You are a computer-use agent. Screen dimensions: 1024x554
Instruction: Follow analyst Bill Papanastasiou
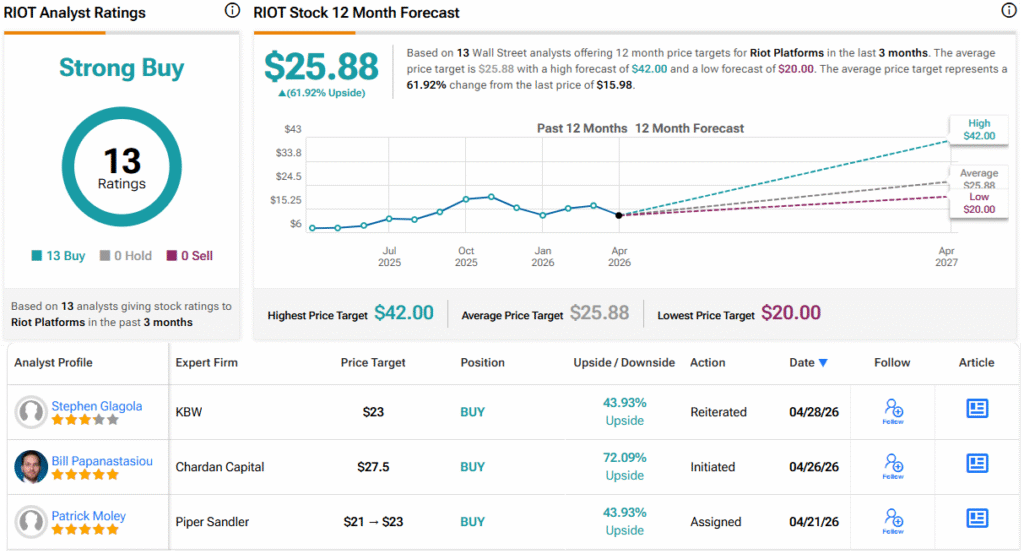click(x=893, y=466)
